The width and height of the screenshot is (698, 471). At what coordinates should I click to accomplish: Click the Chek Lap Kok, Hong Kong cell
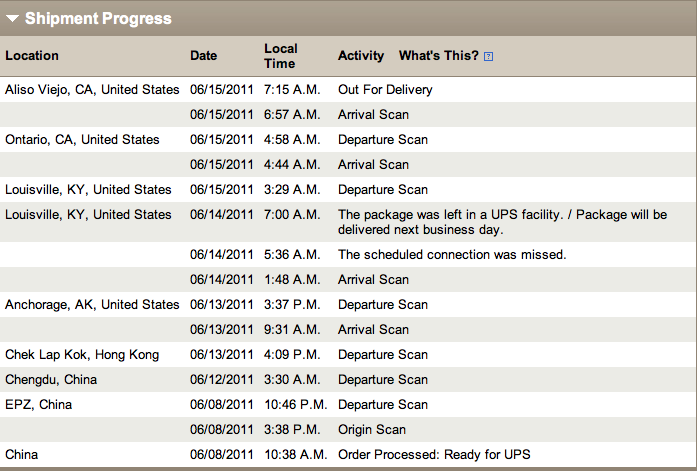pyautogui.click(x=82, y=355)
